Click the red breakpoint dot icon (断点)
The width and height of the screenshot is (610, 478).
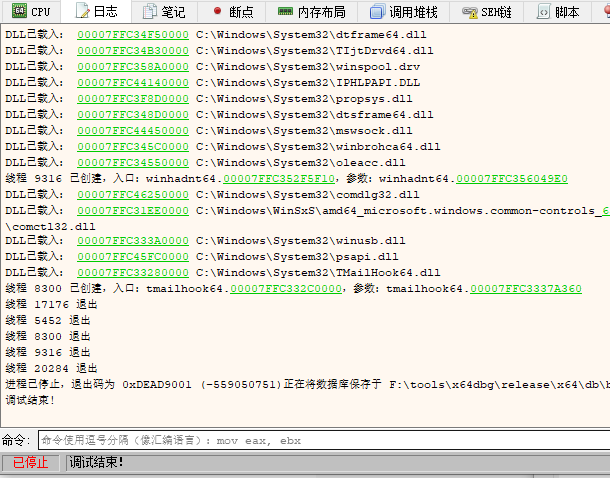tap(217, 12)
